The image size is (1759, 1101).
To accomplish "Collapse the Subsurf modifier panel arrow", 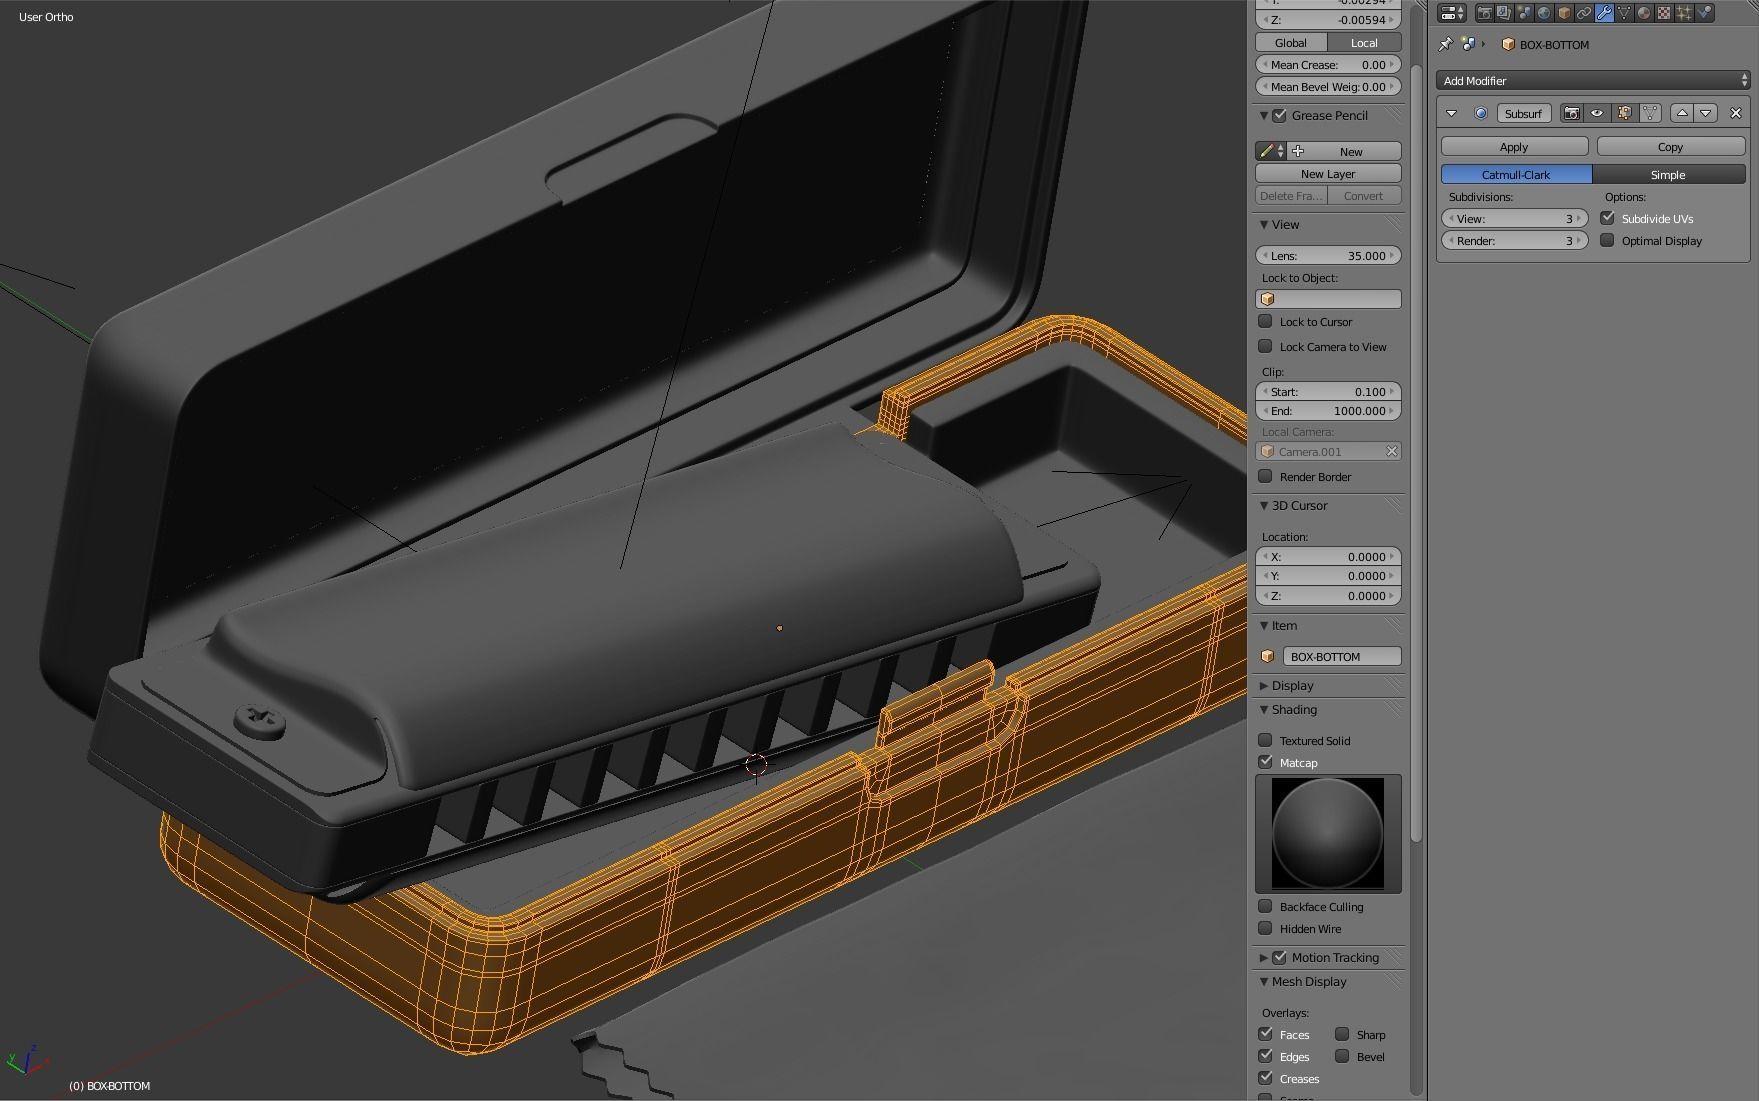I will point(1451,113).
